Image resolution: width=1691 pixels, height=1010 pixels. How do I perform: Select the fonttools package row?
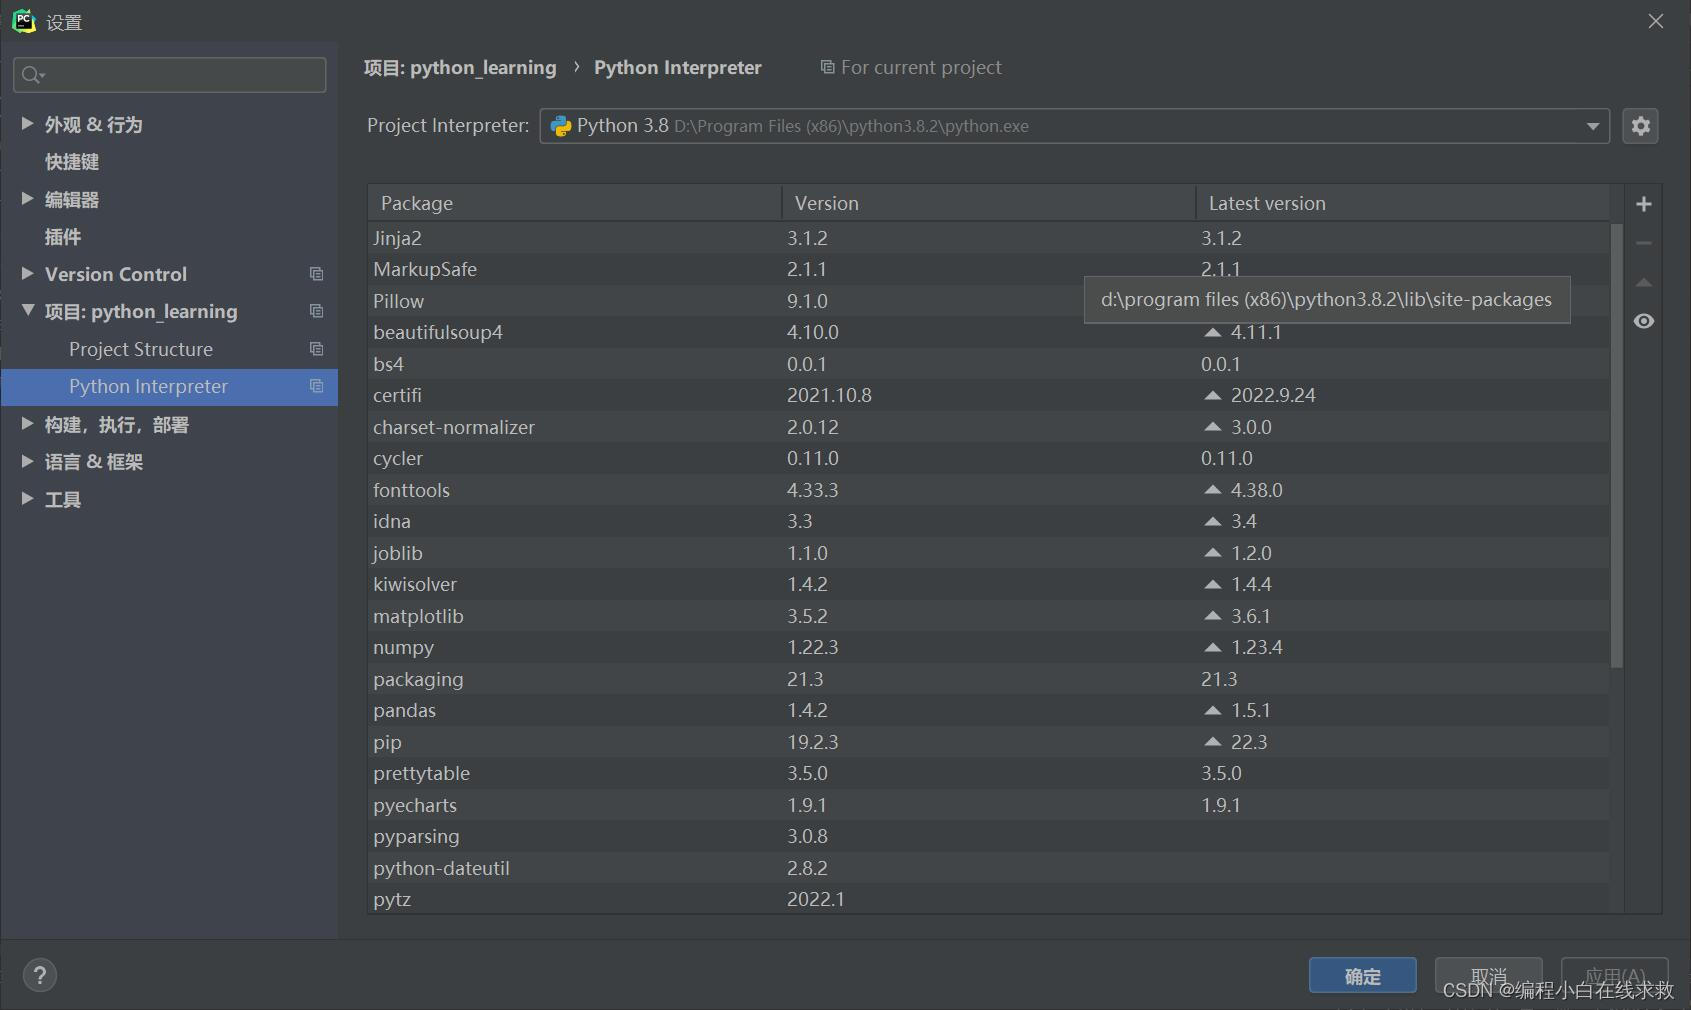pyautogui.click(x=988, y=490)
